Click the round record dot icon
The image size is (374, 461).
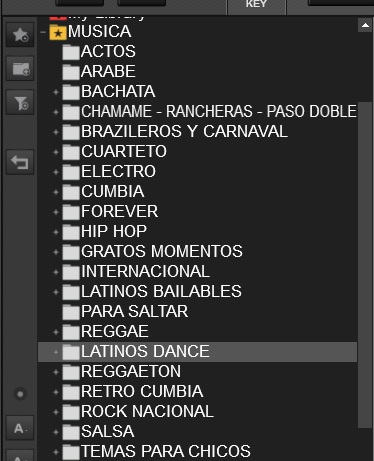(20, 394)
